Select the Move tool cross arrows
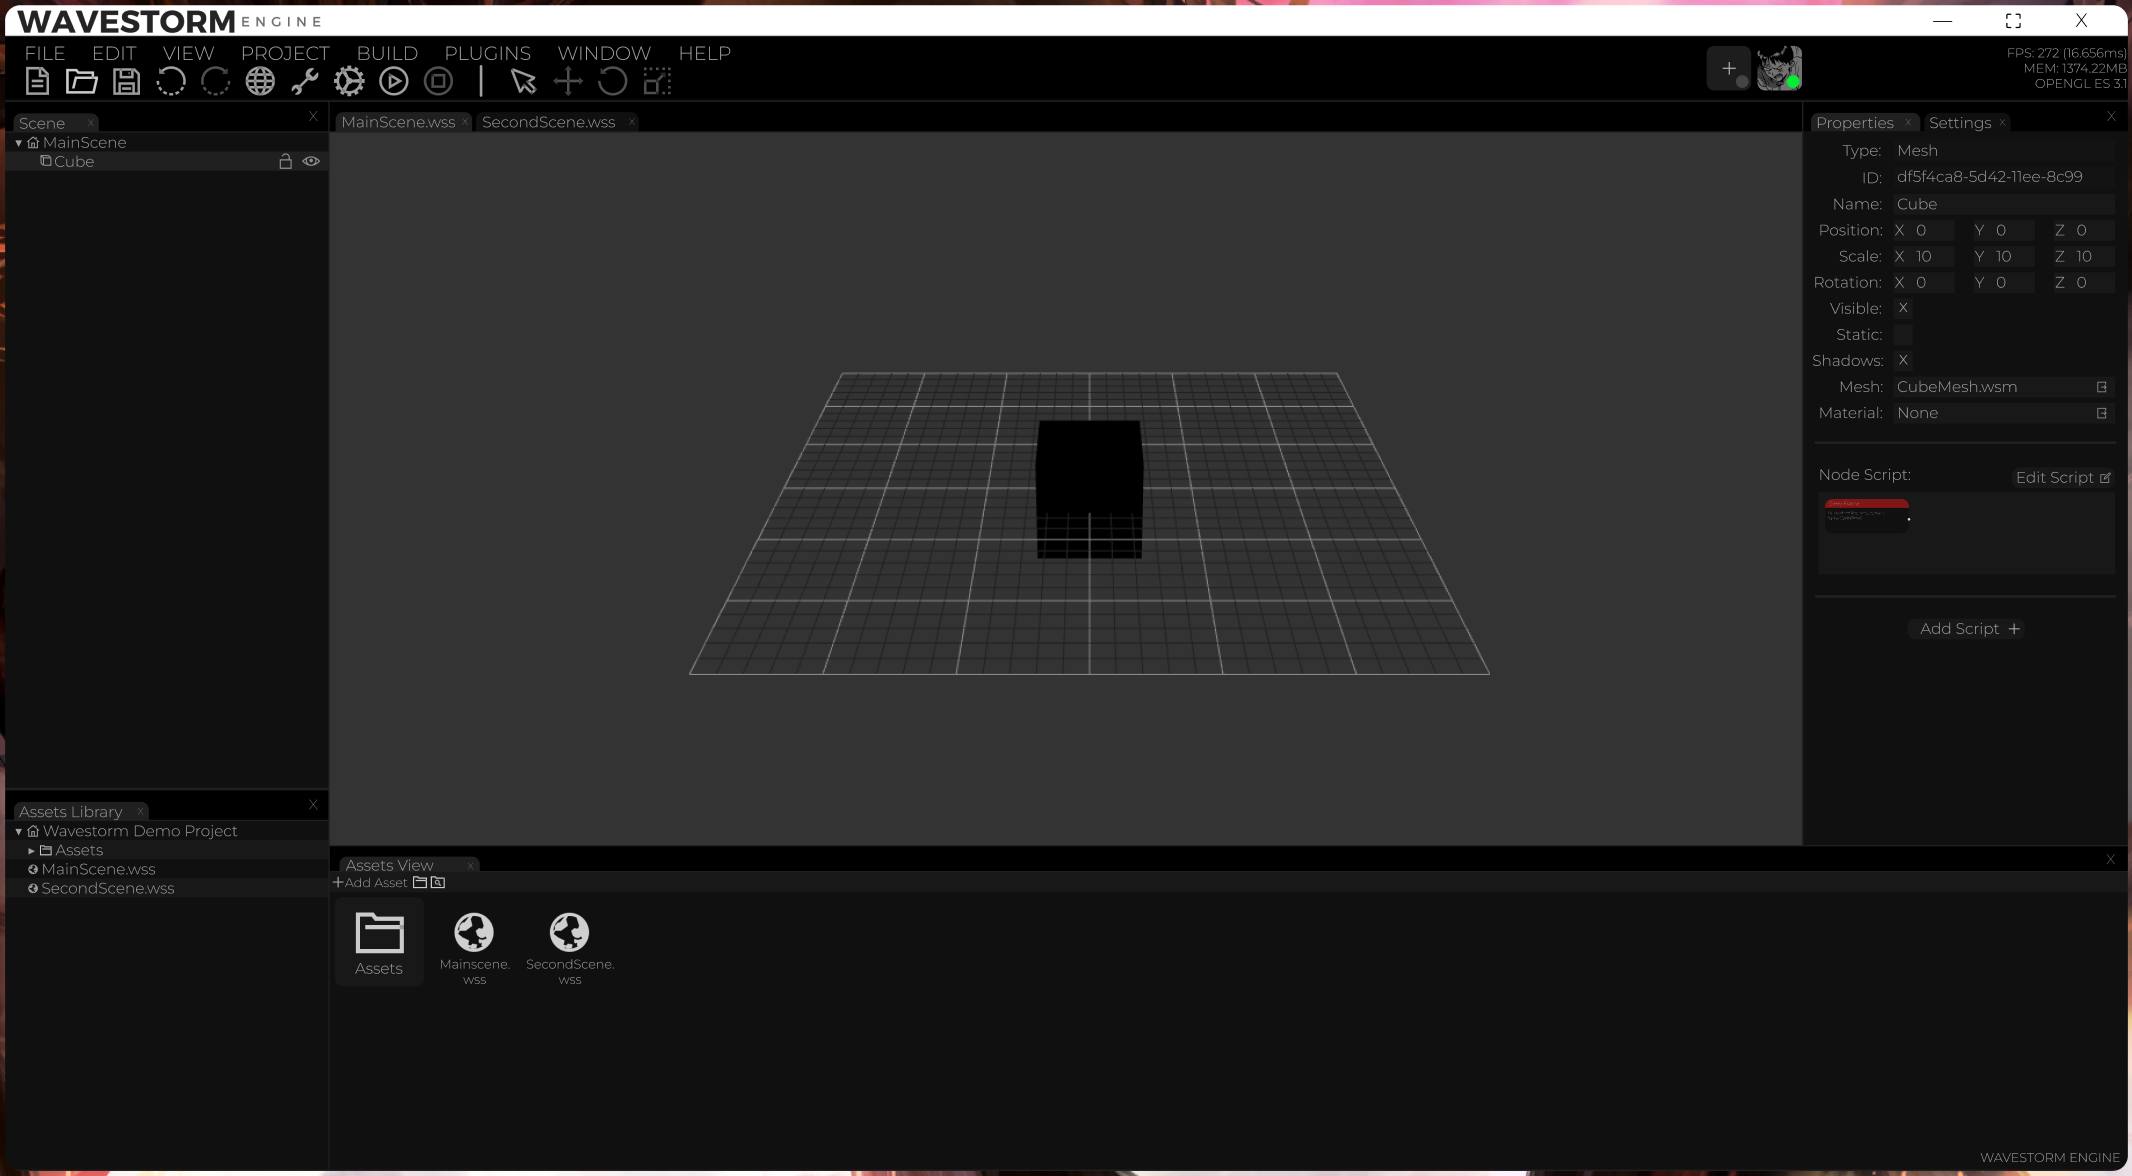 (568, 82)
